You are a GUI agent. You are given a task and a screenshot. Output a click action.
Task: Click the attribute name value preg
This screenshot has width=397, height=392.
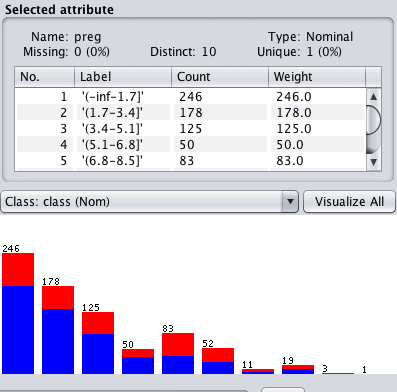tap(88, 37)
